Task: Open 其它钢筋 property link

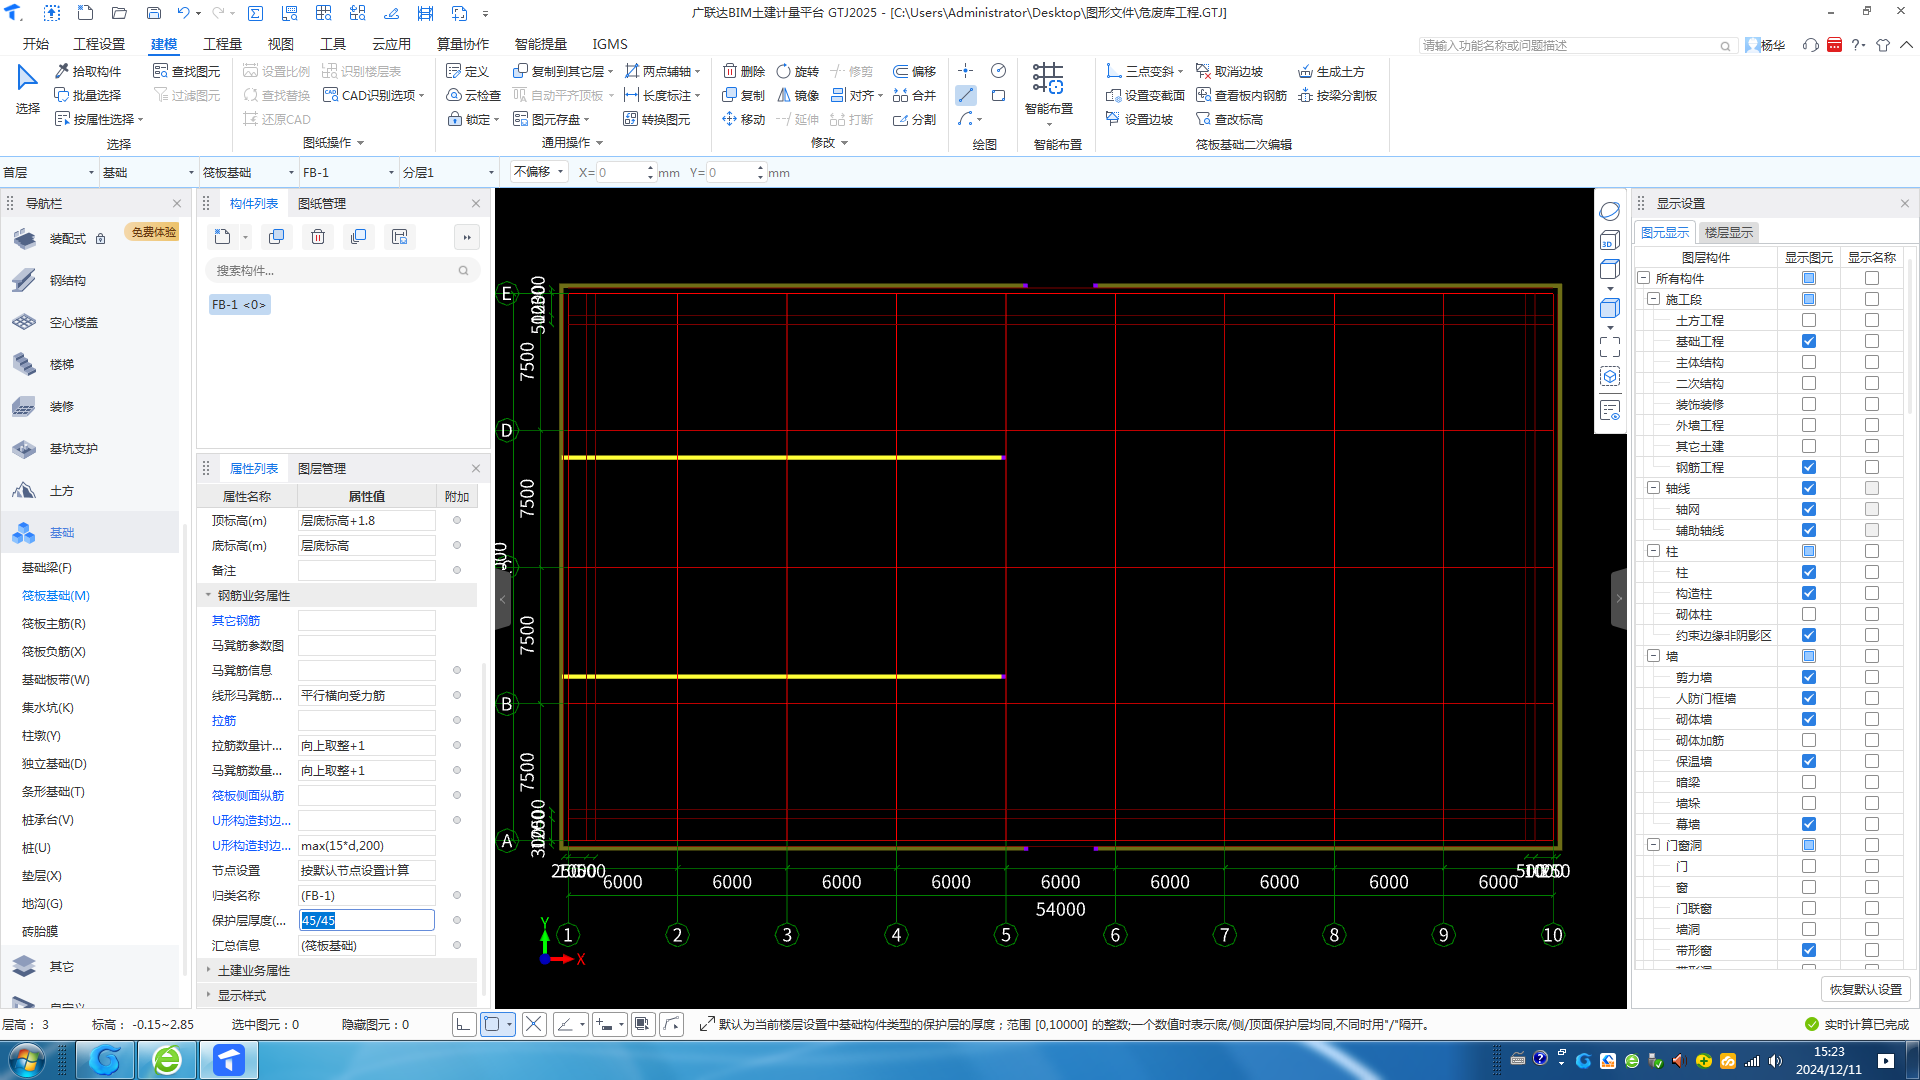Action: [x=236, y=620]
